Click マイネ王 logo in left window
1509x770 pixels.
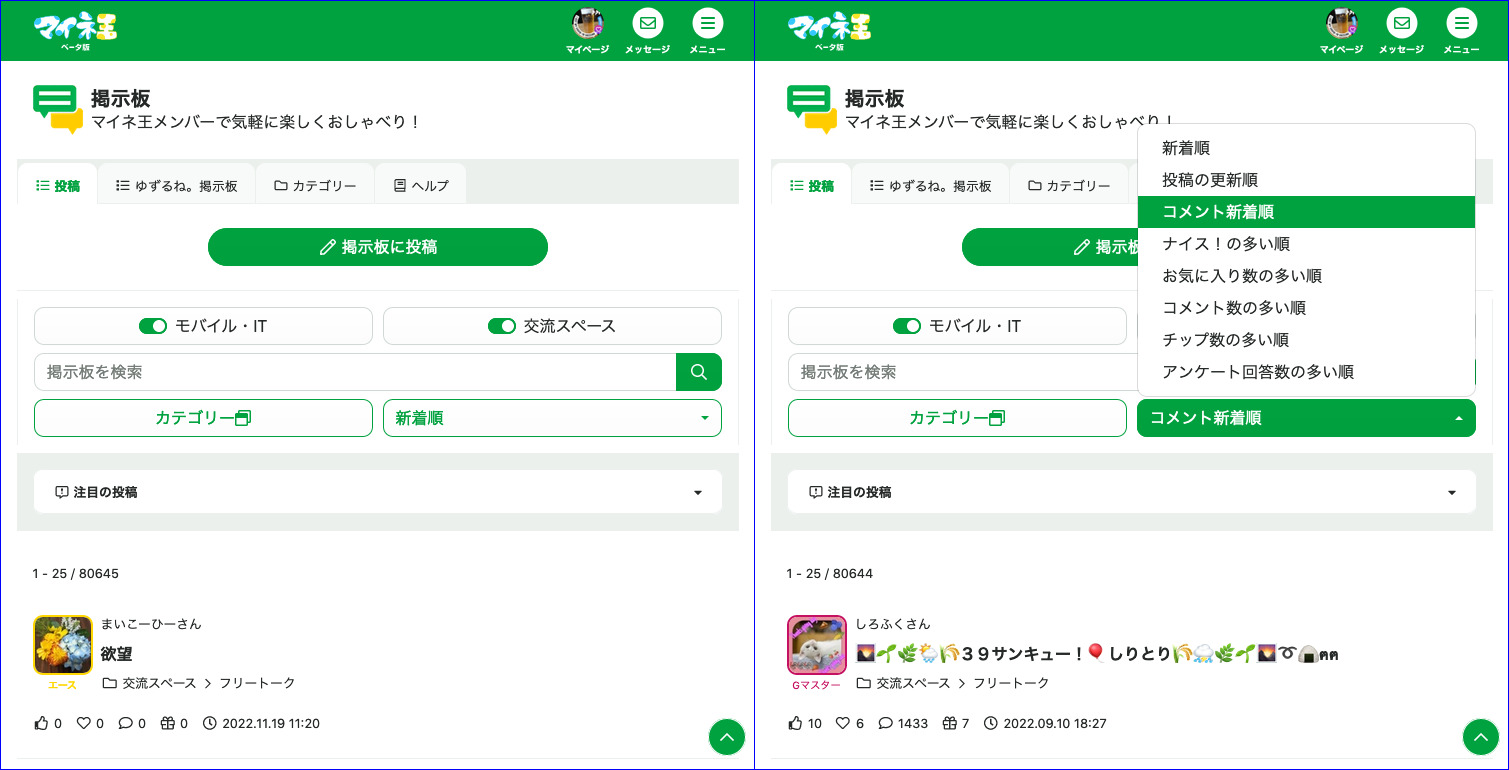(75, 31)
